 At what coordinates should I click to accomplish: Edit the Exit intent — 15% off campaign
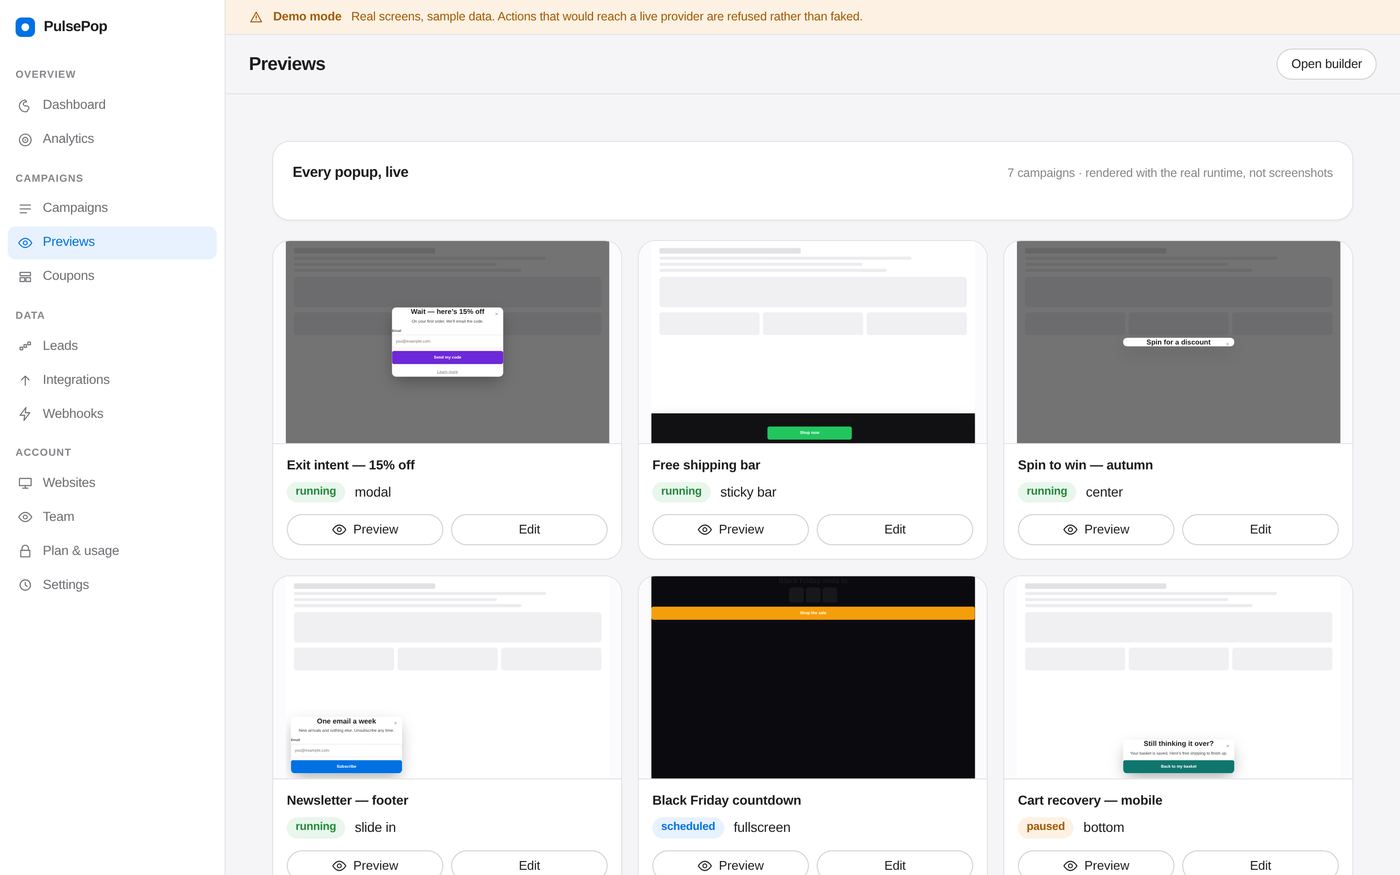click(x=529, y=530)
